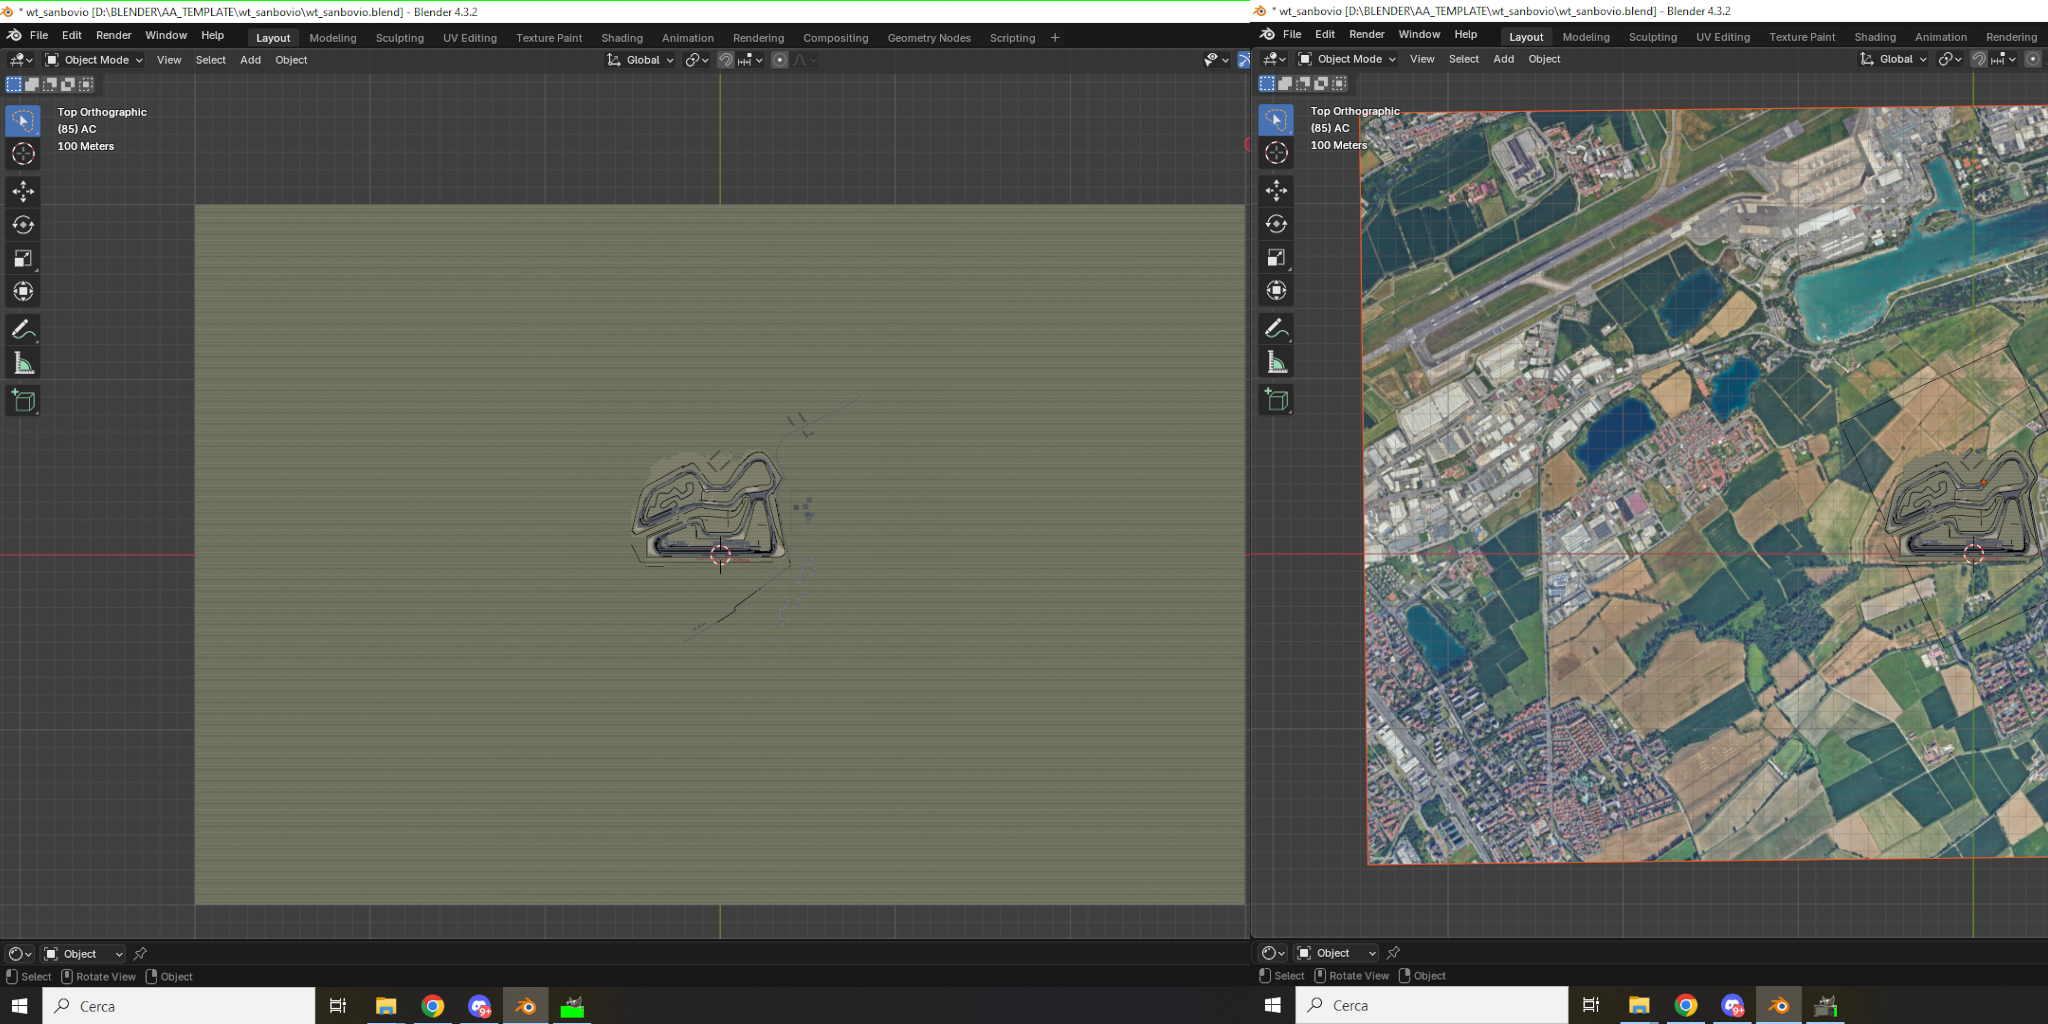Open Blender icon on the right taskbar

pos(1779,1005)
